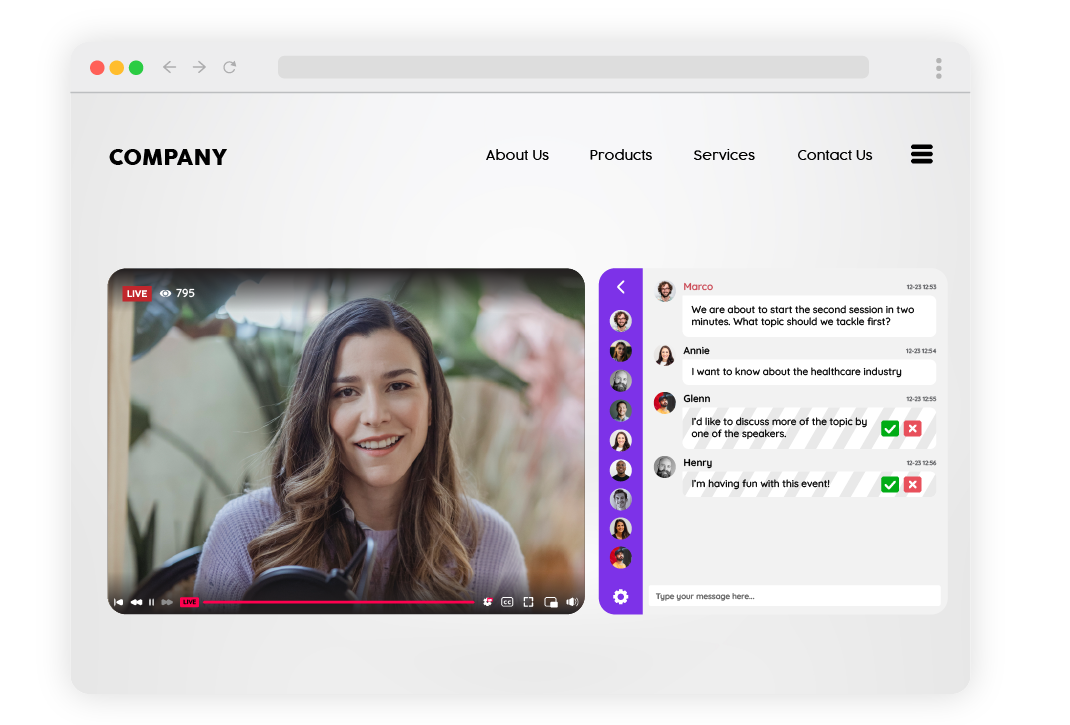The image size is (1070, 725).
Task: Pause the live video stream
Action: pyautogui.click(x=151, y=602)
